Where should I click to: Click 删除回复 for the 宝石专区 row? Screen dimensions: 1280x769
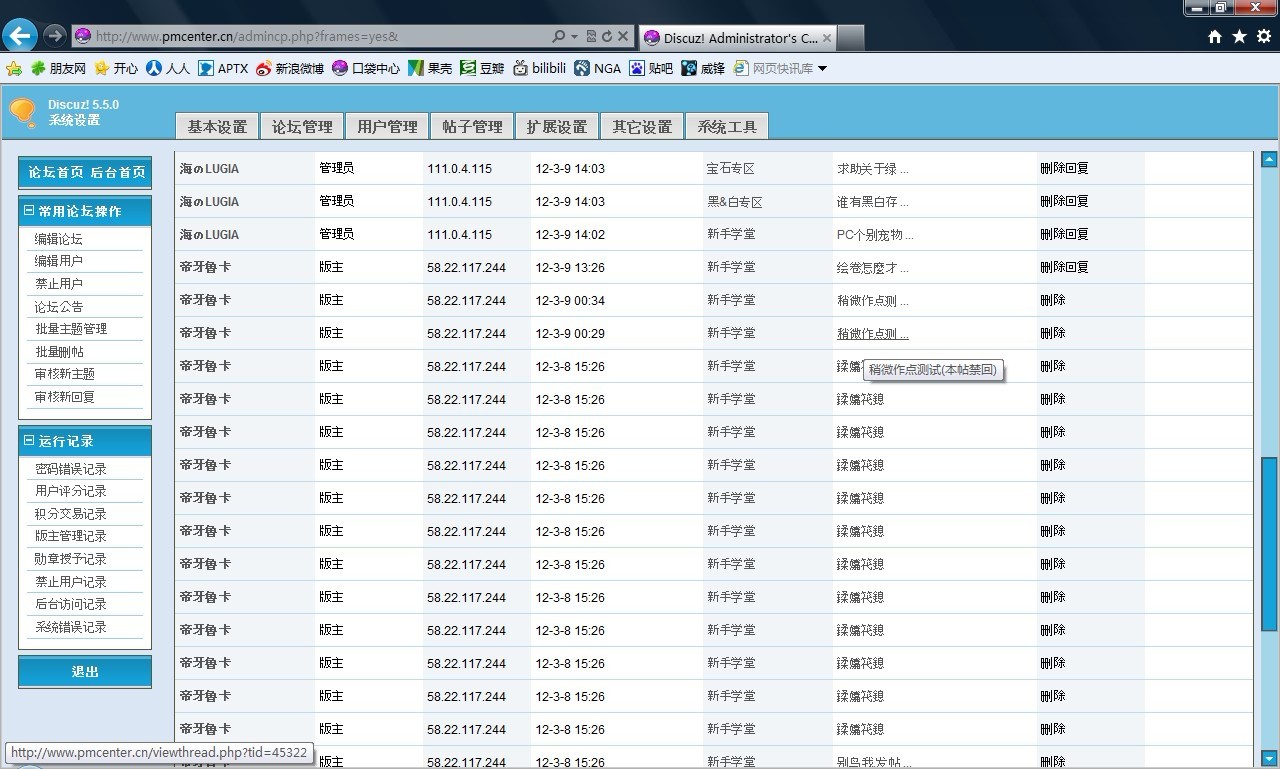pos(1064,168)
